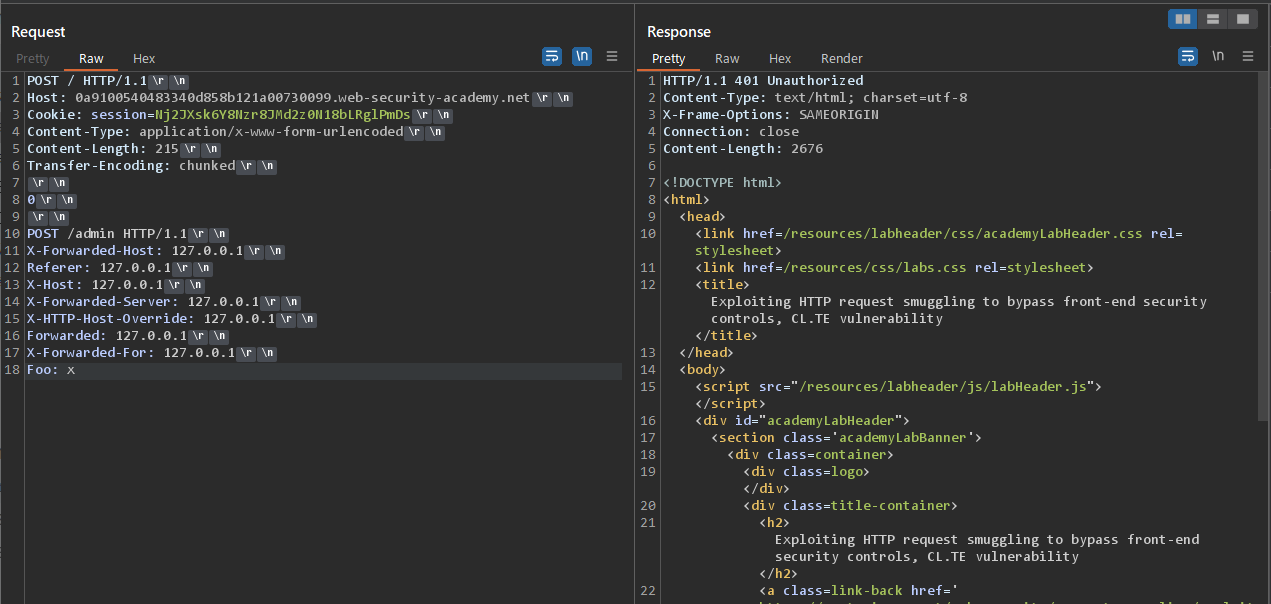
Task: Click the Transfer-Encoding: chunked line
Action: point(151,166)
